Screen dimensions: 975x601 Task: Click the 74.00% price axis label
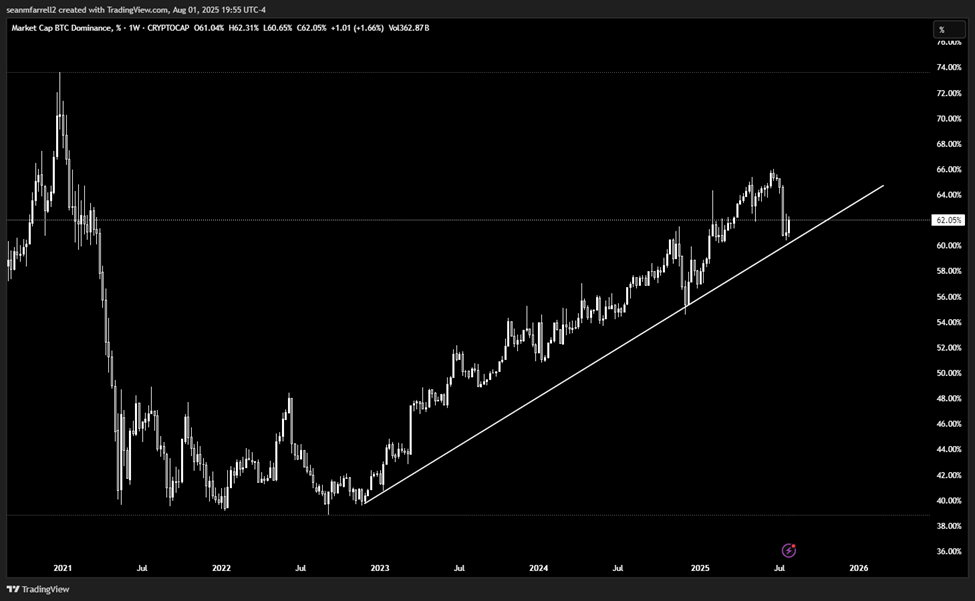coord(948,67)
